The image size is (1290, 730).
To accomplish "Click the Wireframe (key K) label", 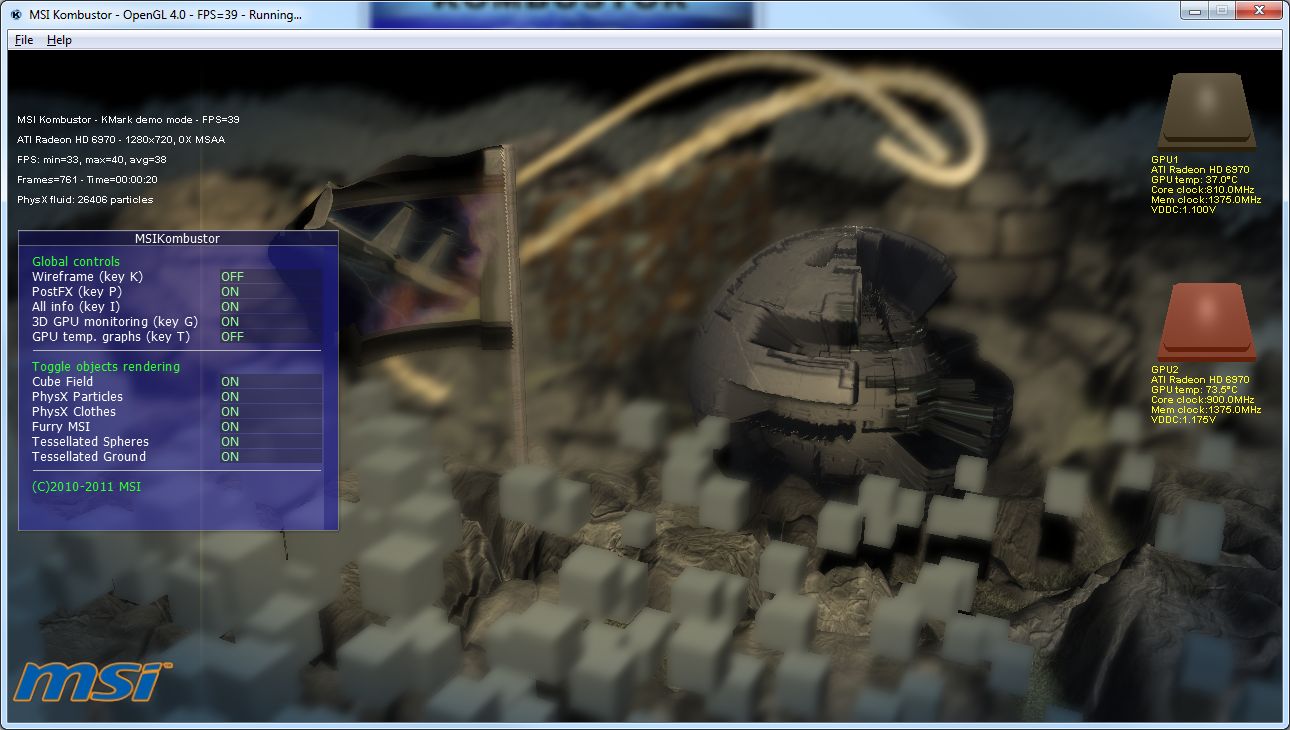I will [x=88, y=277].
